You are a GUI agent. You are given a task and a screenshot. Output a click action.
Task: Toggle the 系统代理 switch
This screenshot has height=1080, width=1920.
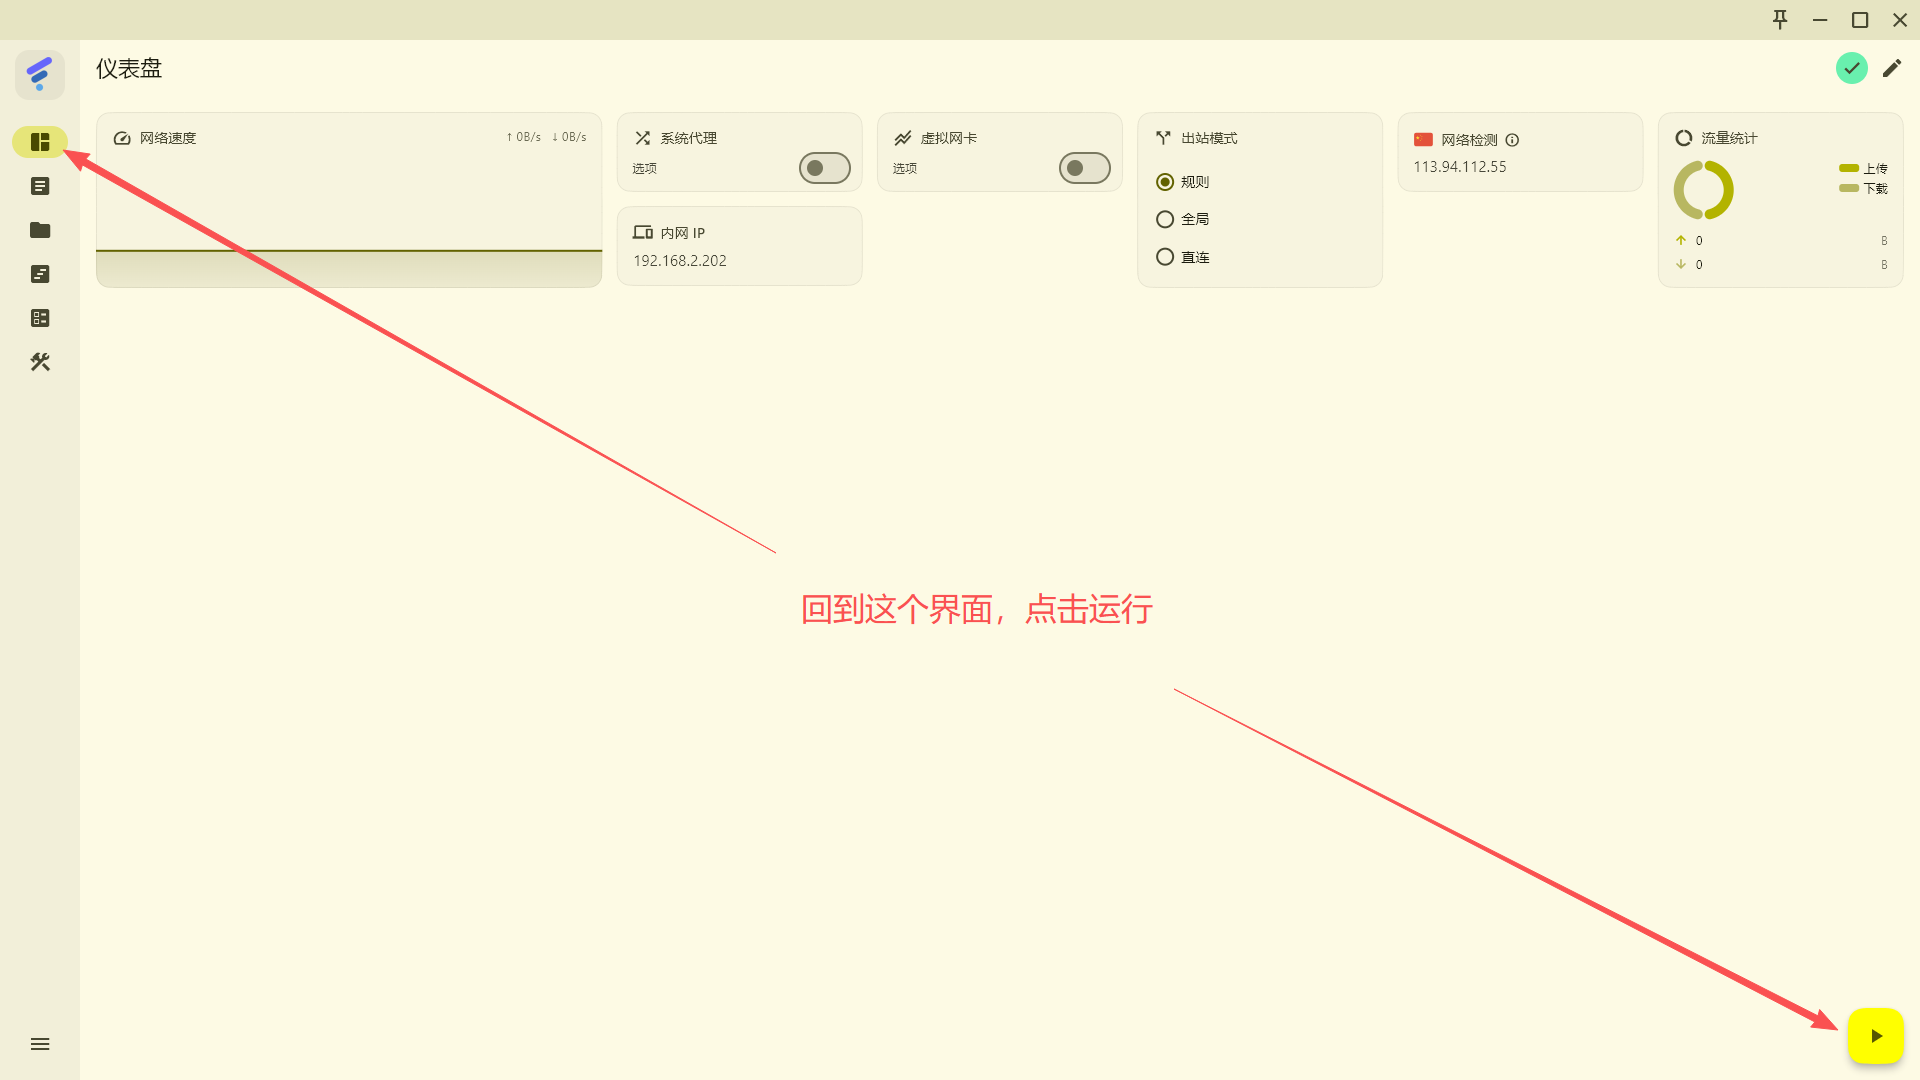(825, 168)
